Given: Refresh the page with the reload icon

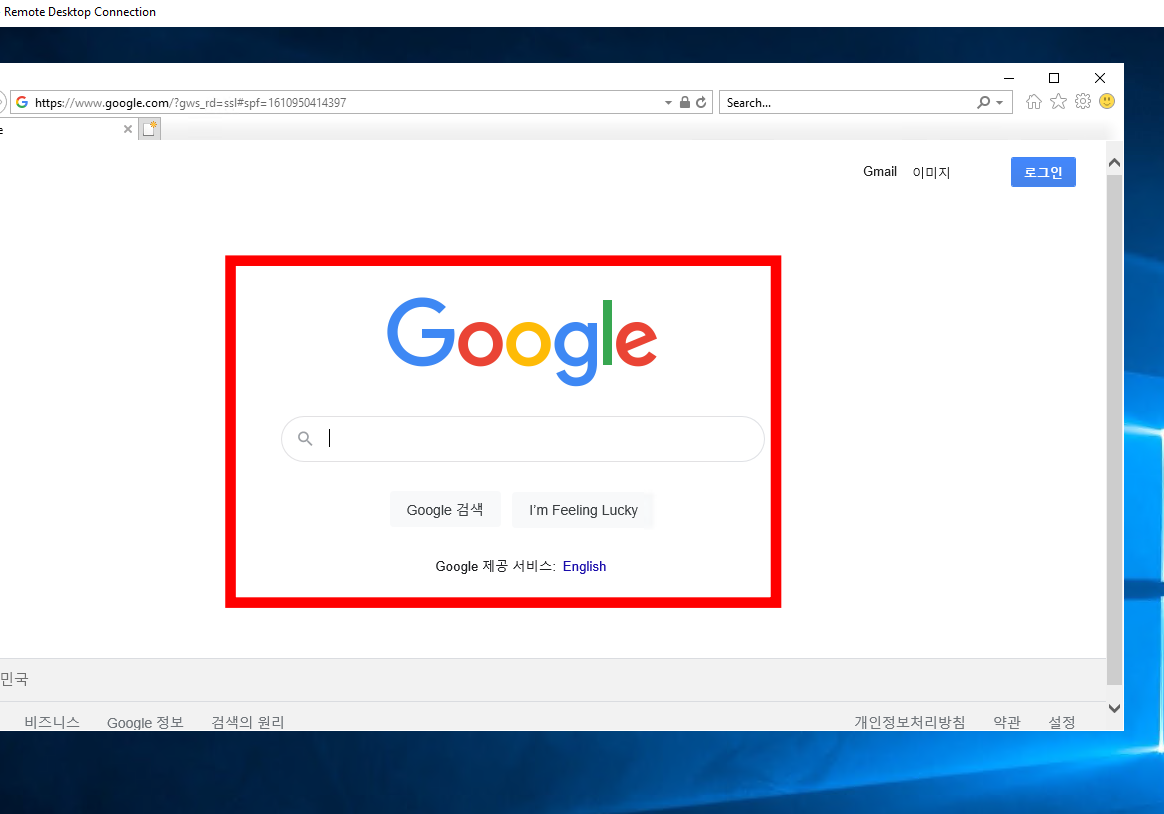Looking at the screenshot, I should (701, 102).
